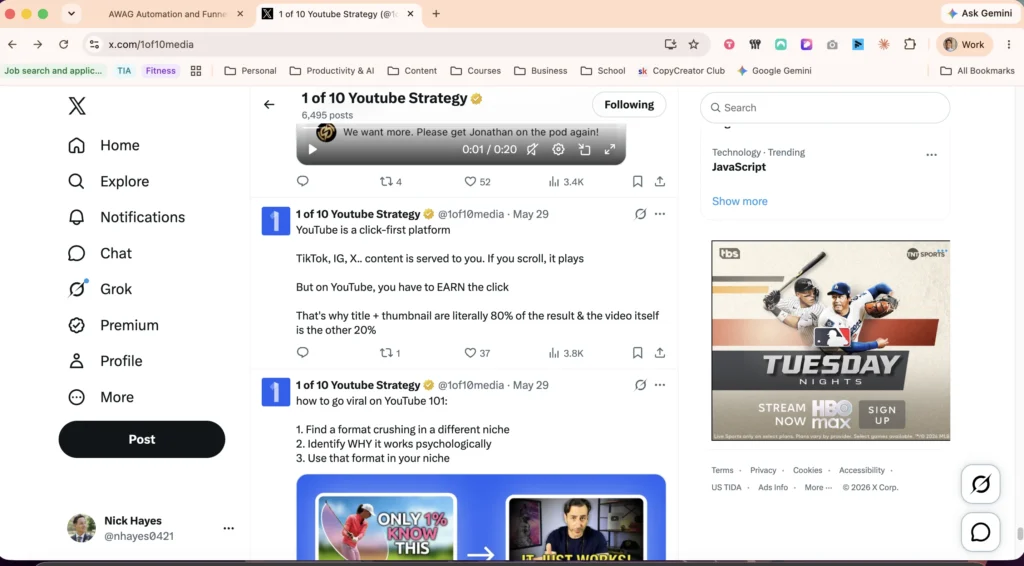Repost the post with 1 repost
The width and height of the screenshot is (1024, 566).
390,353
